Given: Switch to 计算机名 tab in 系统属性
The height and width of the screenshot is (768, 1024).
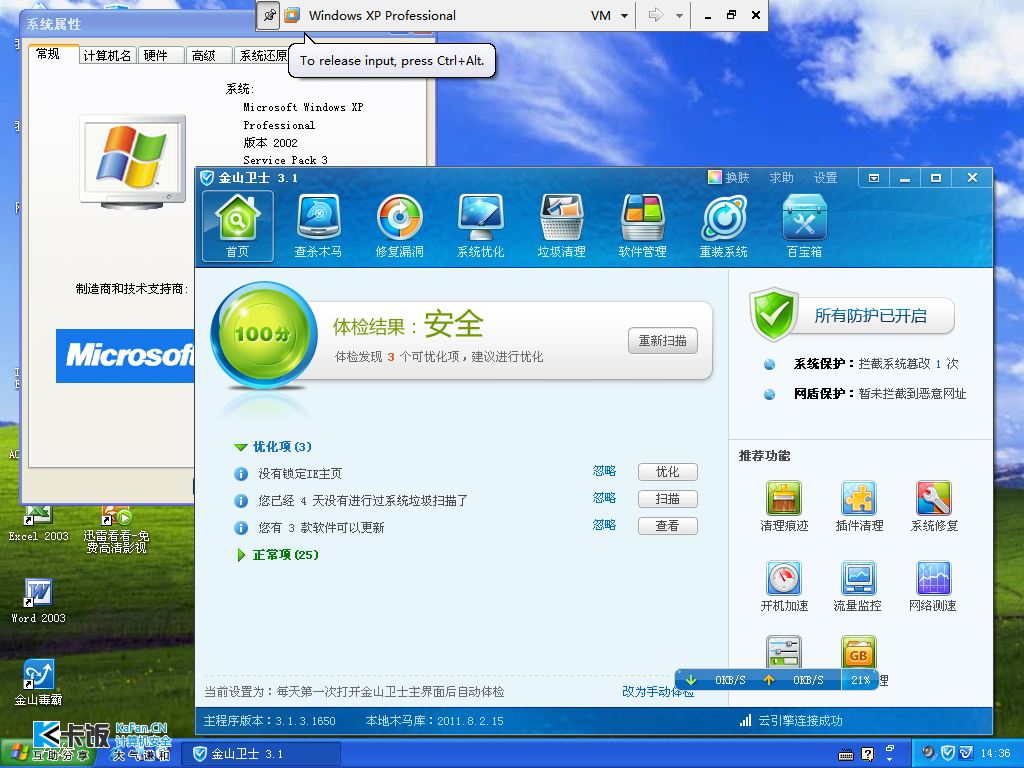Looking at the screenshot, I should 107,56.
